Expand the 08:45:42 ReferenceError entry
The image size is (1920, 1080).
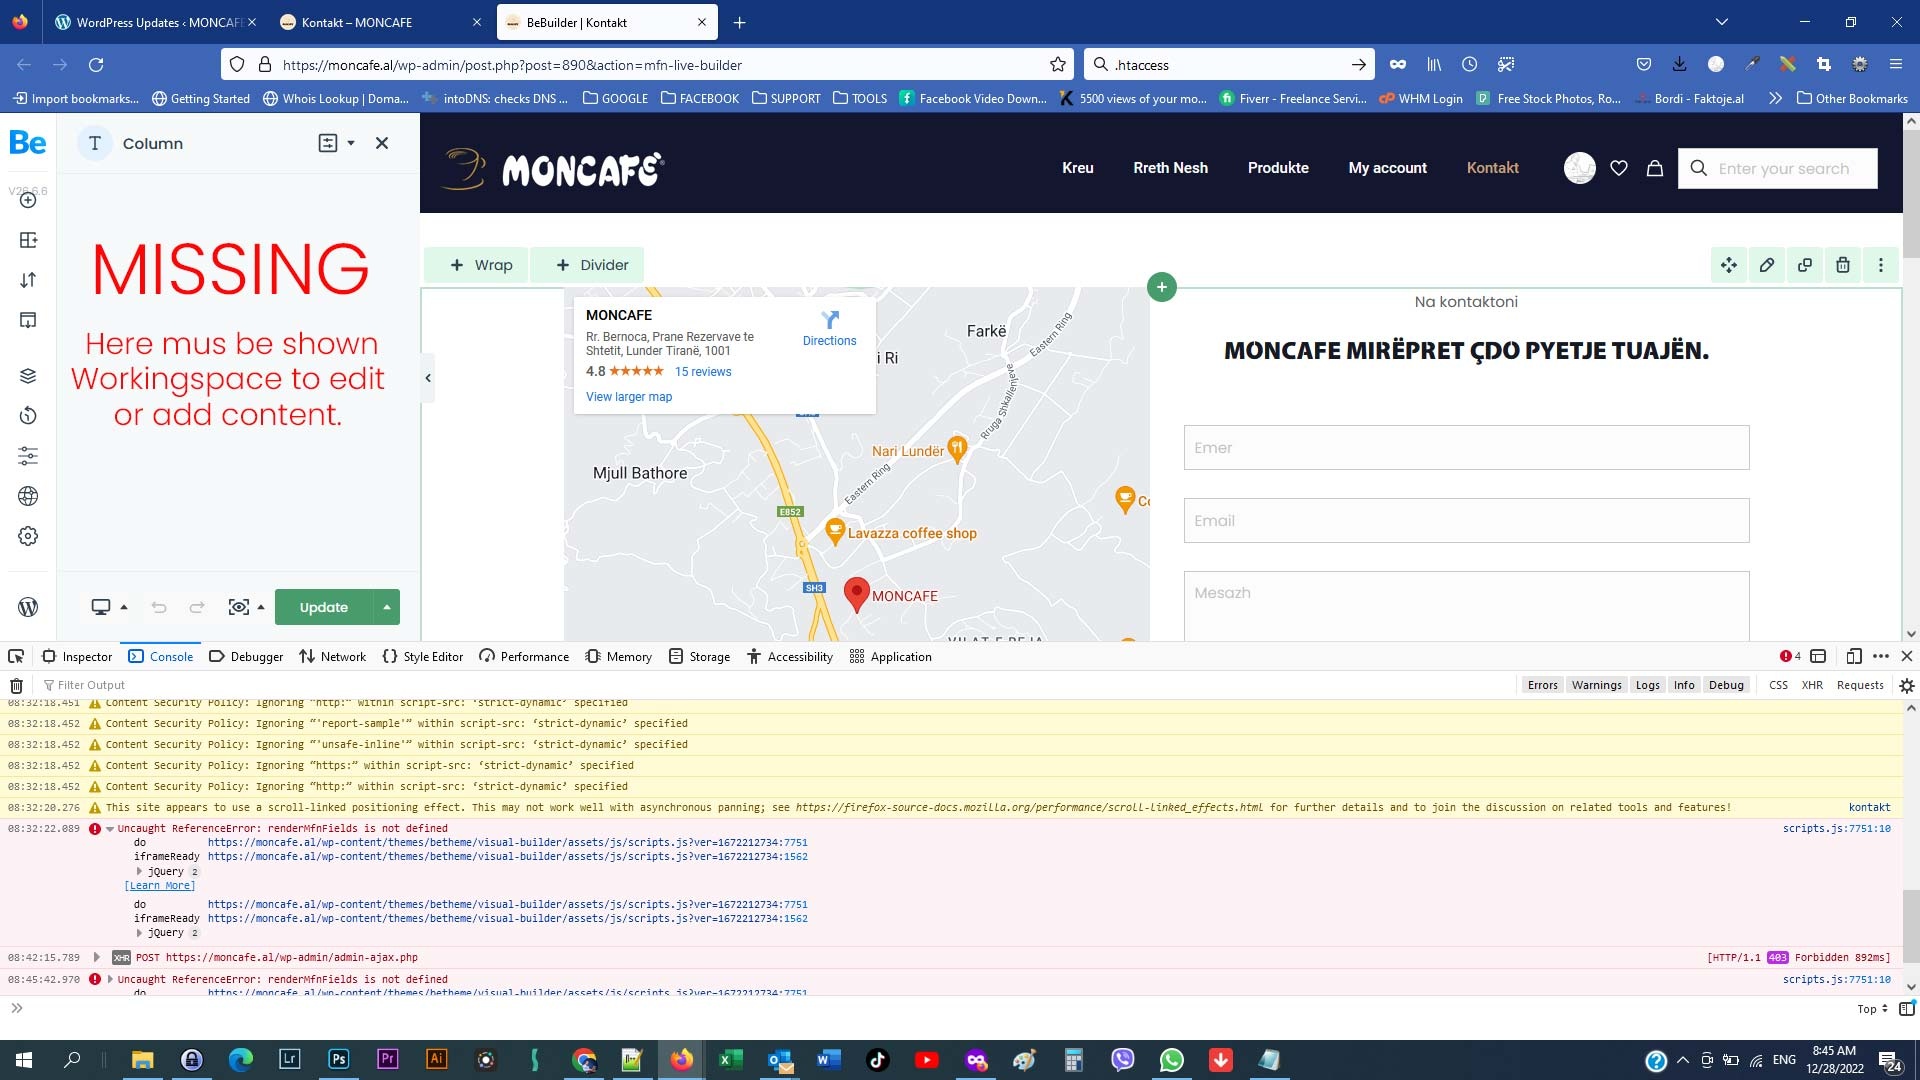110,979
